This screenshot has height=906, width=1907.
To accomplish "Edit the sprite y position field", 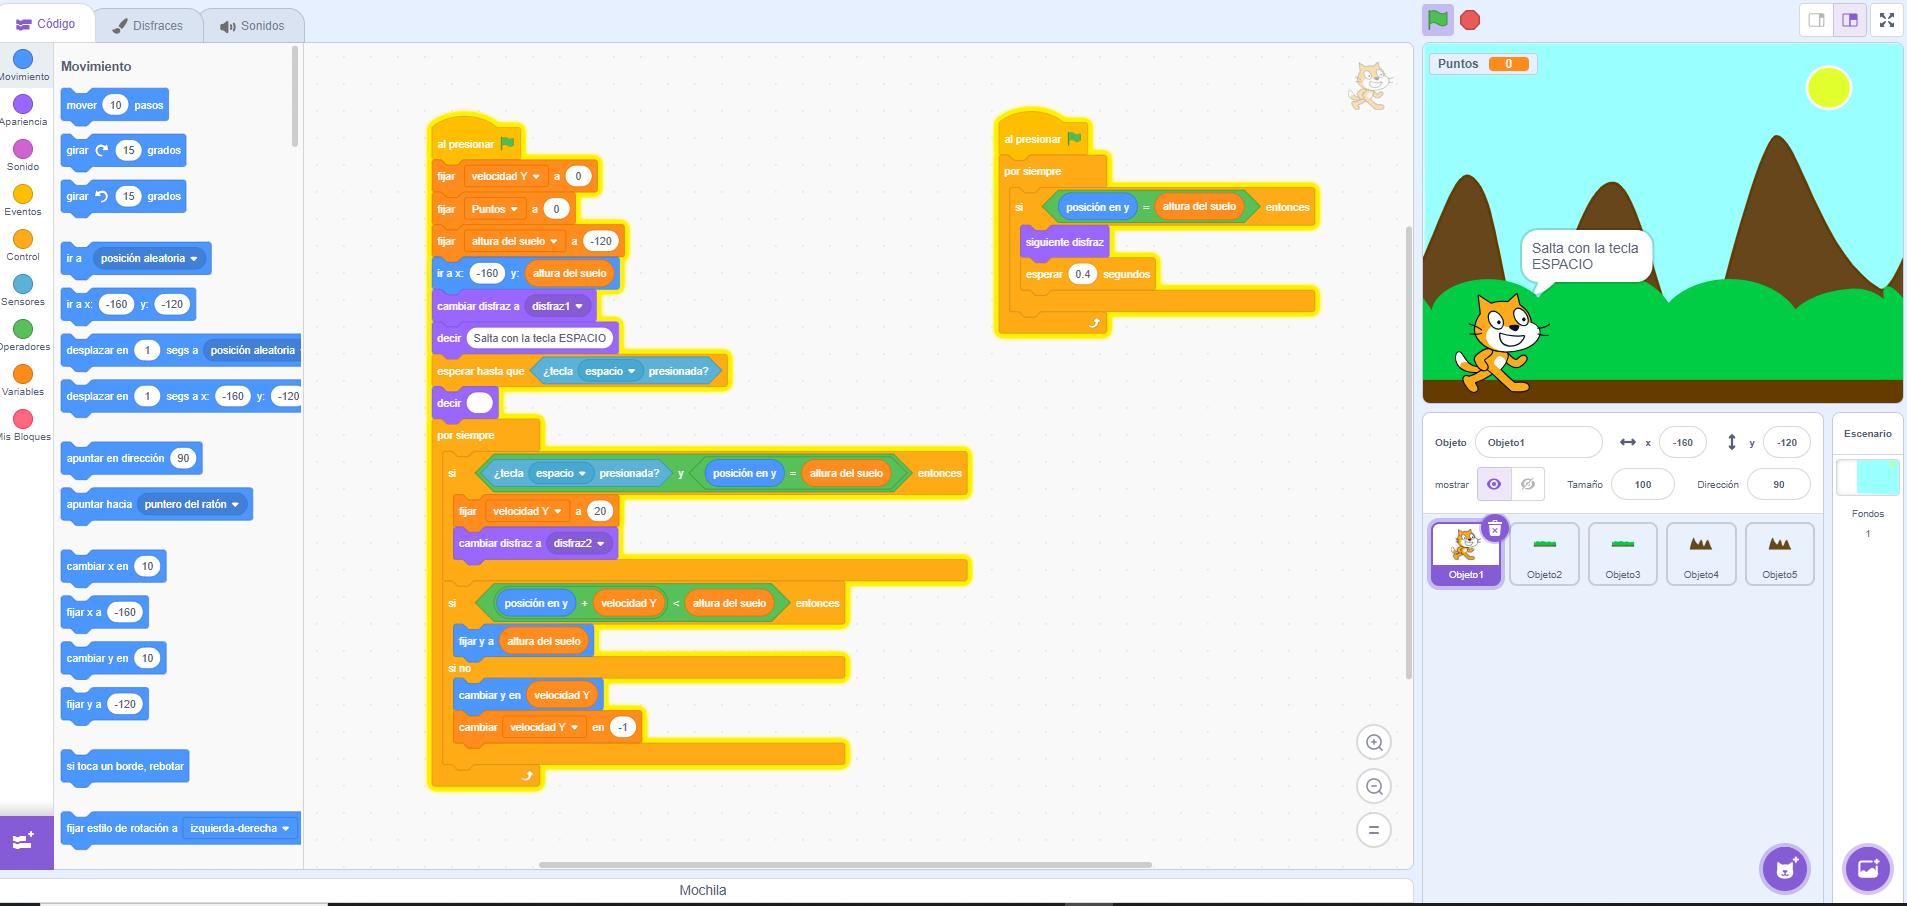I will tap(1787, 442).
